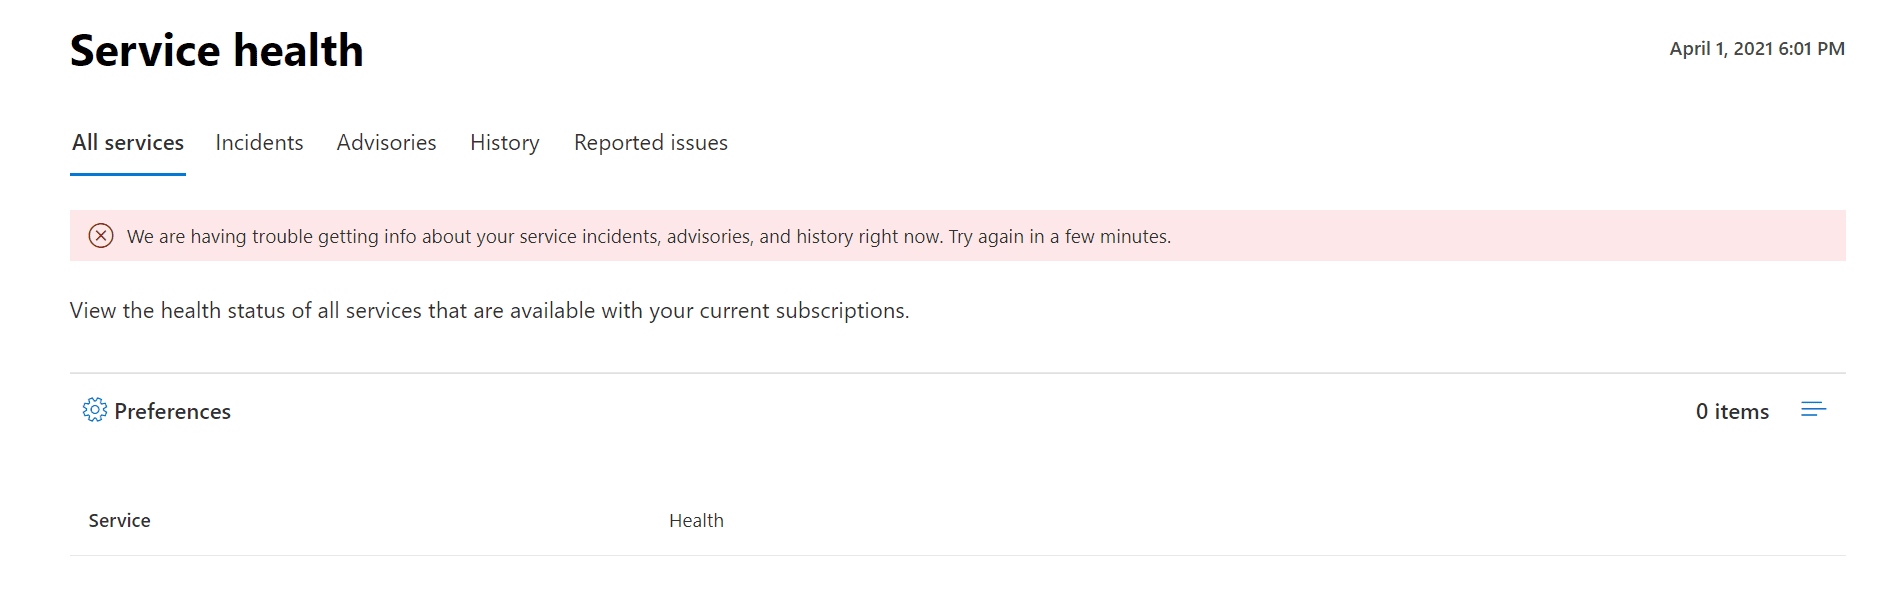Click divider line above Preferences row
1882x606 pixels.
pos(958,373)
